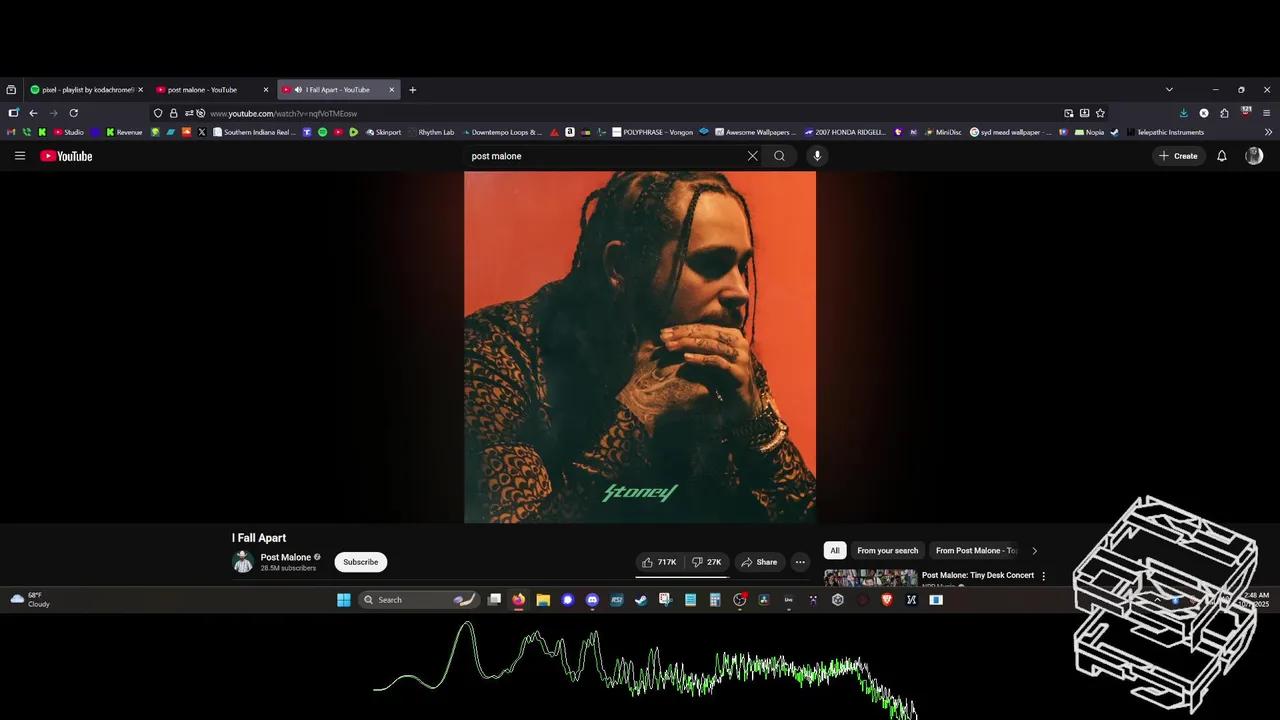This screenshot has width=1280, height=720.
Task: Show more bookmarks chevron
Action: coord(1269,132)
